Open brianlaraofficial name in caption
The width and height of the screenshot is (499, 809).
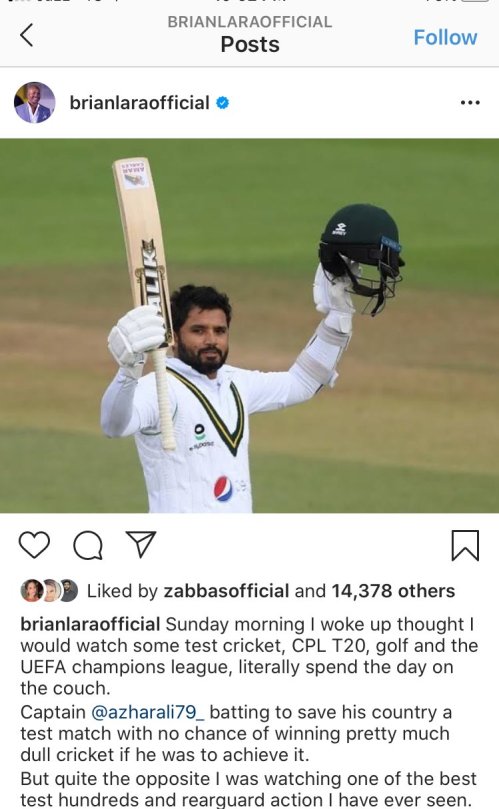pyautogui.click(x=90, y=624)
